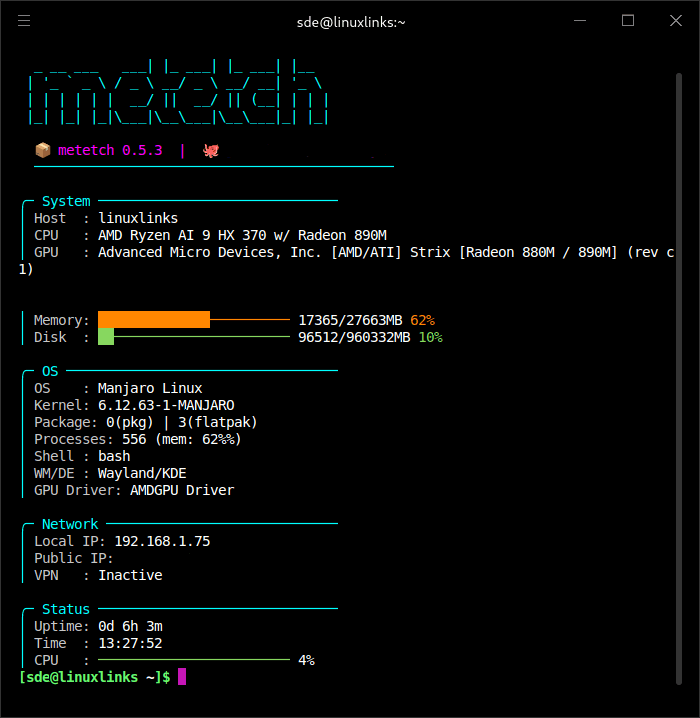Close the terminal window

point(674,20)
